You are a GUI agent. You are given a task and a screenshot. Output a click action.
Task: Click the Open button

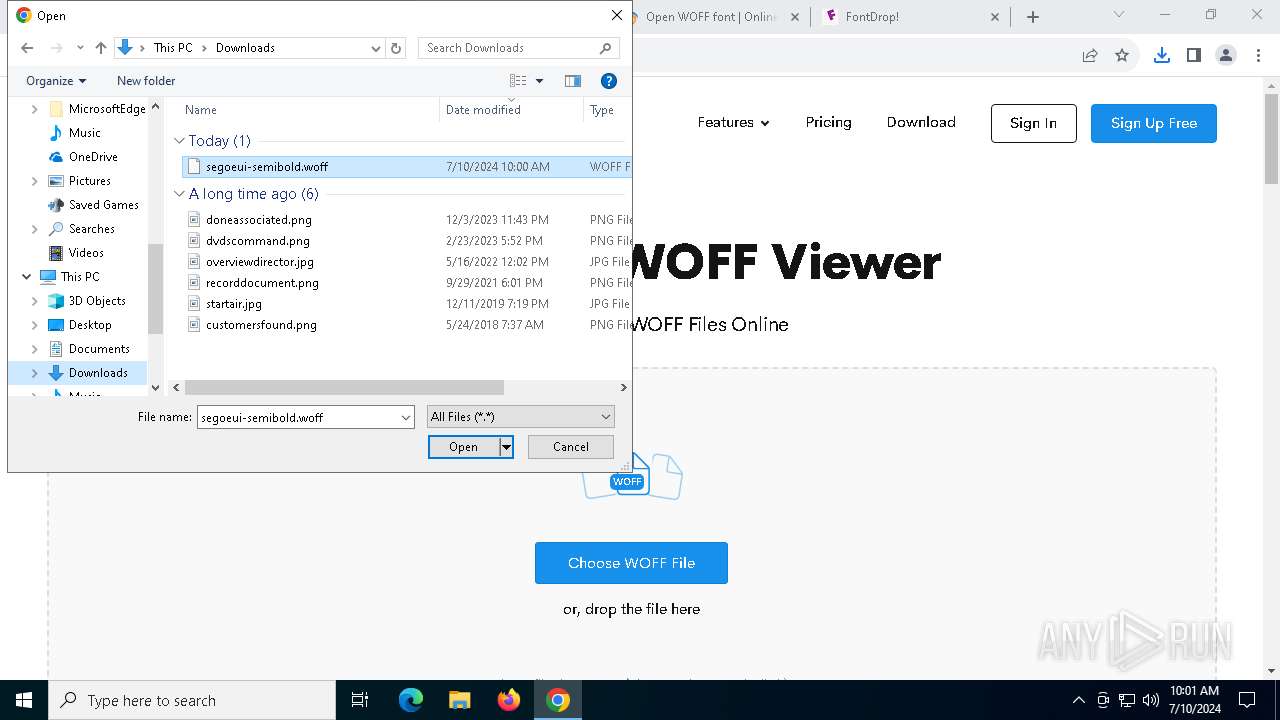(463, 447)
